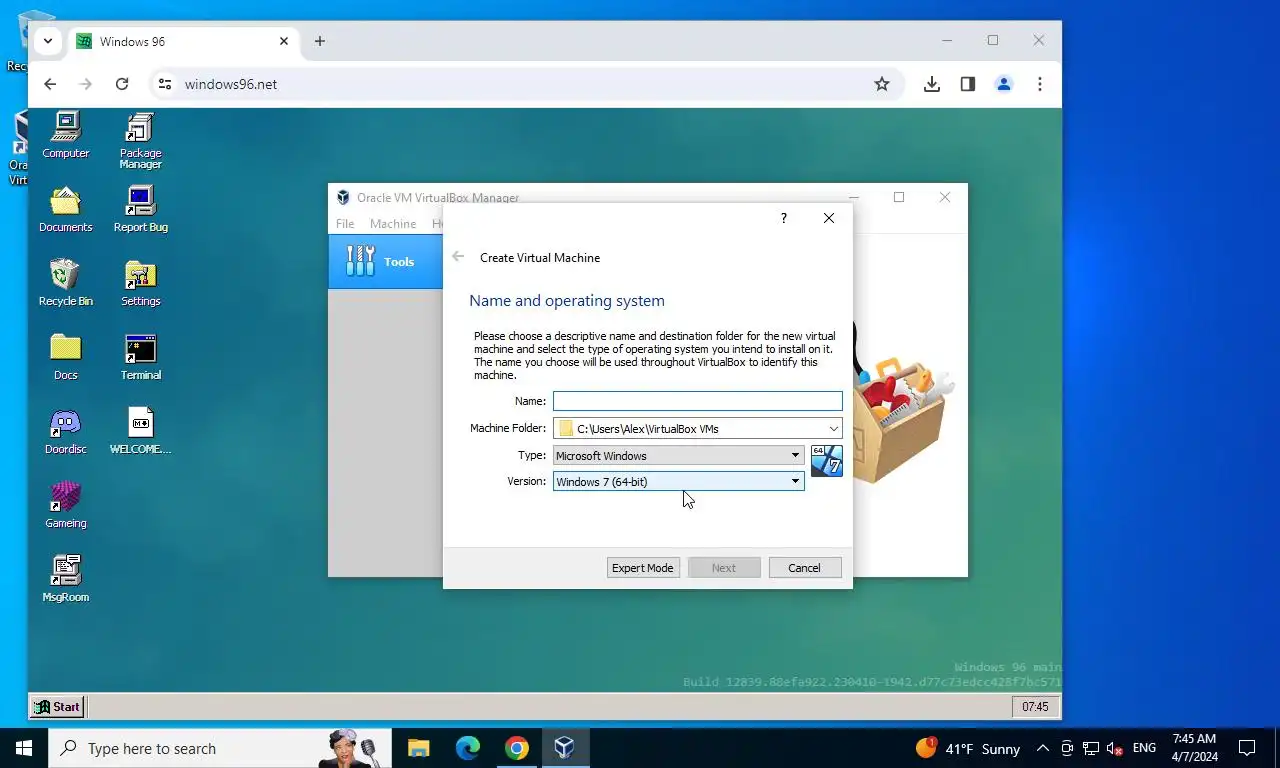Click the Tools icon in VirtualBox Manager
The height and width of the screenshot is (768, 1280).
click(360, 261)
